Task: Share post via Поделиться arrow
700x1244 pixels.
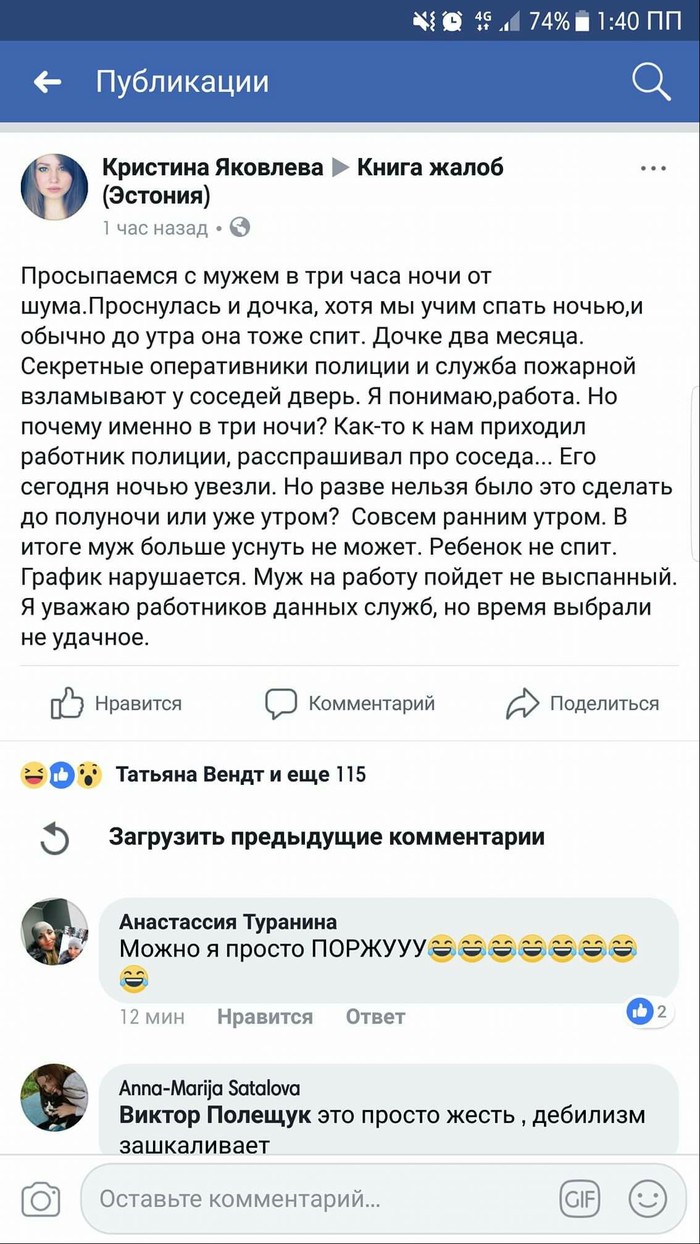Action: [582, 704]
